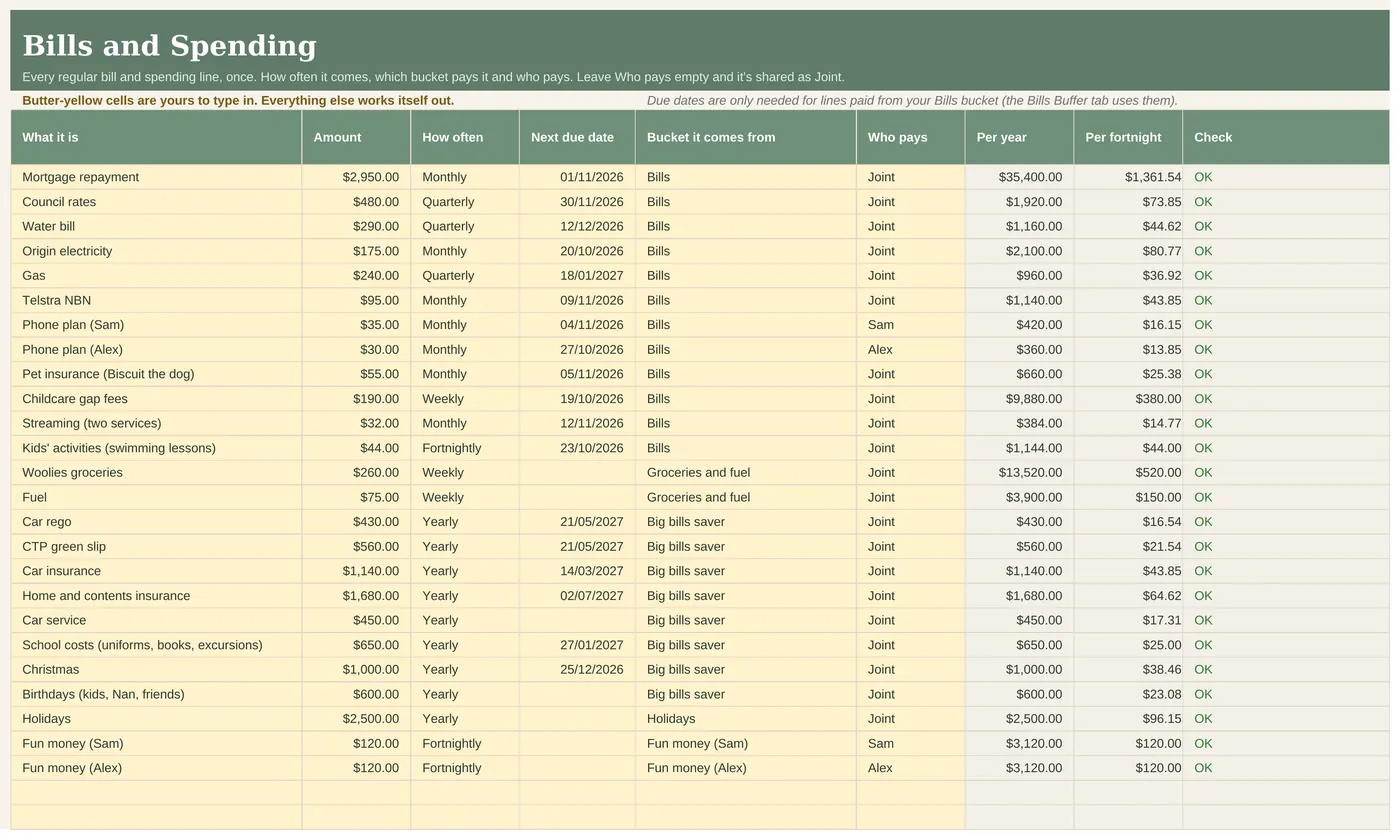Click Fun money (Sam) Who pays 'Sam'
The height and width of the screenshot is (840, 1400).
tap(910, 744)
